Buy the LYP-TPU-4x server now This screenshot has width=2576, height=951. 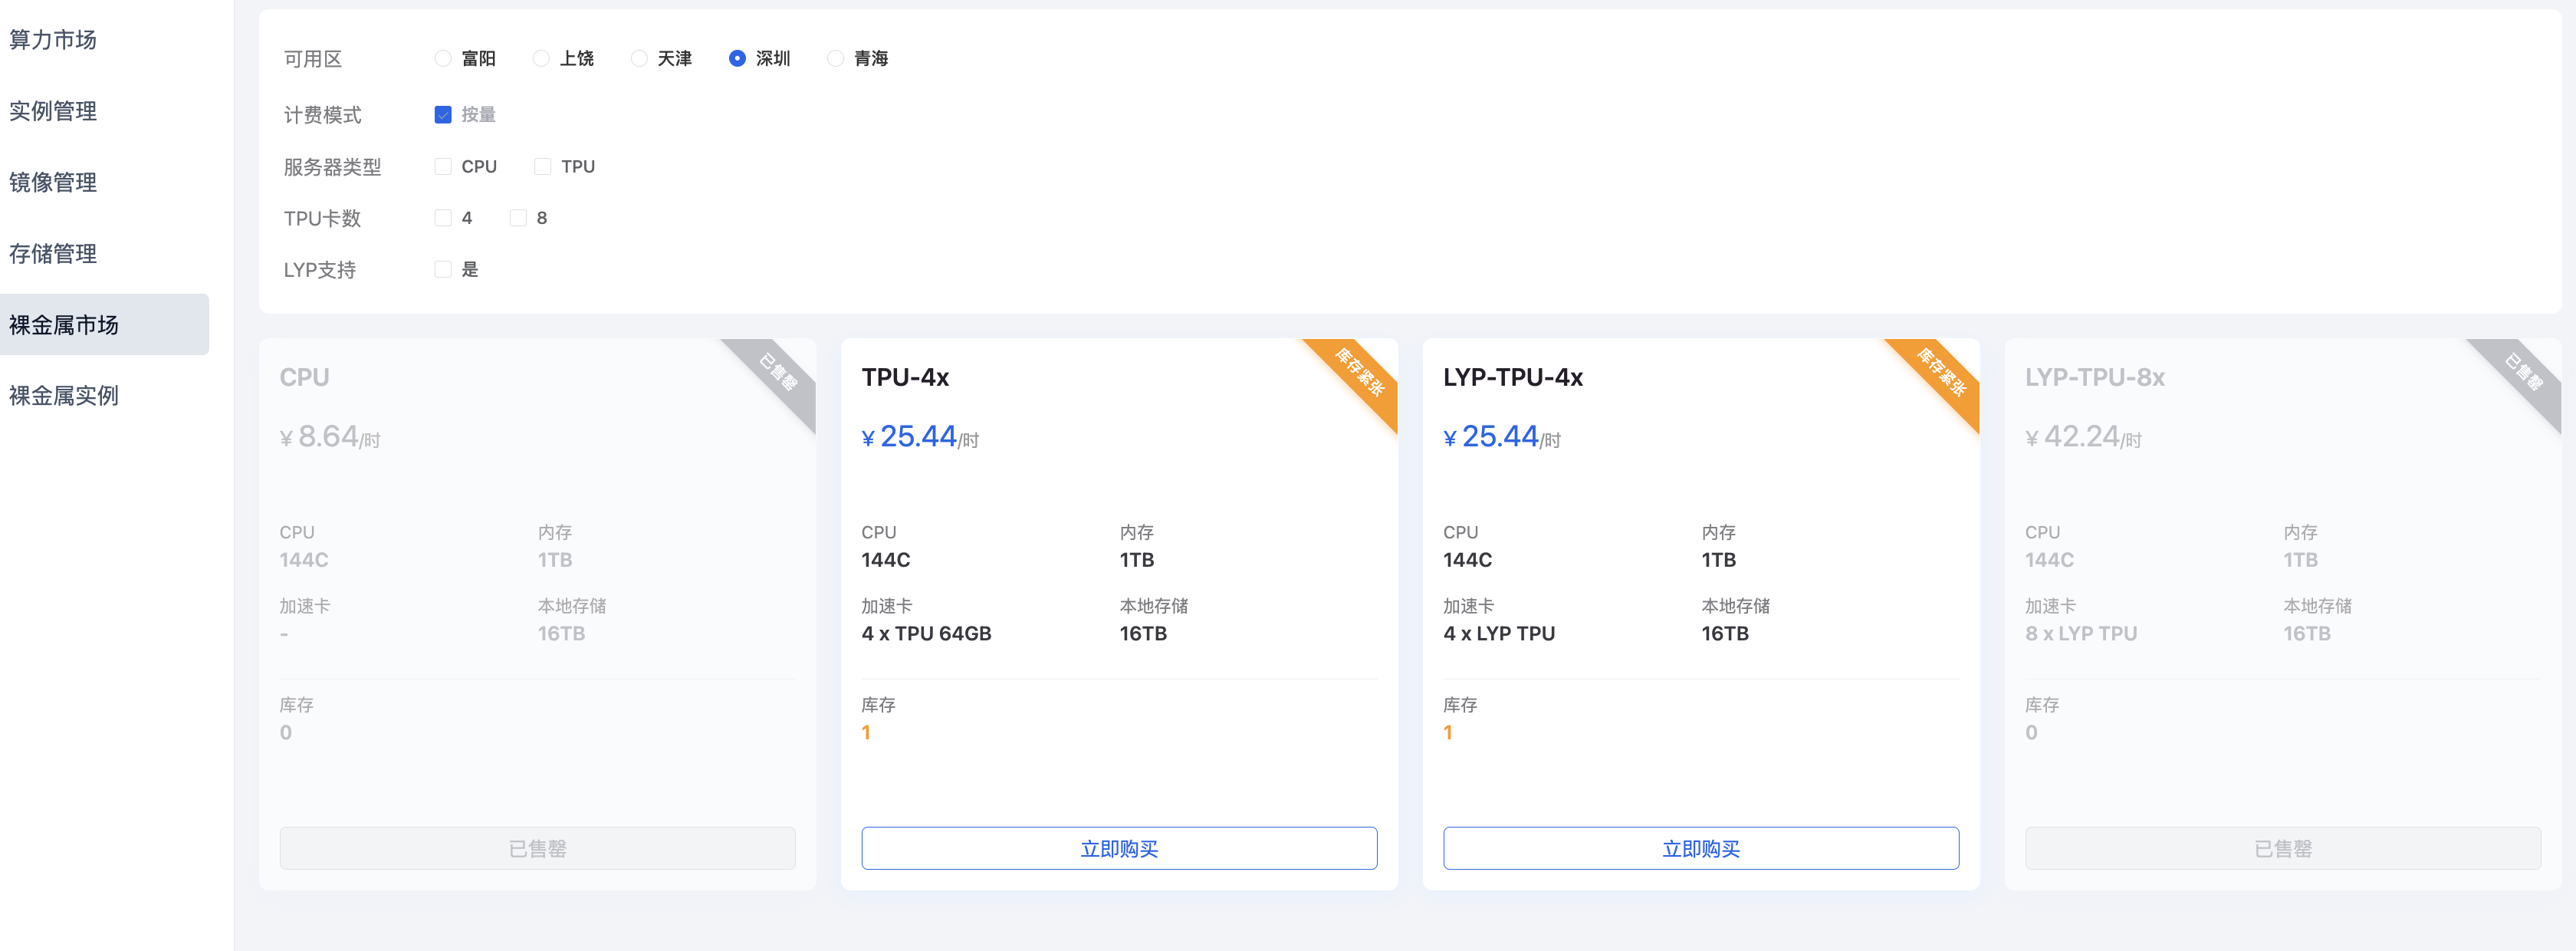[1700, 848]
